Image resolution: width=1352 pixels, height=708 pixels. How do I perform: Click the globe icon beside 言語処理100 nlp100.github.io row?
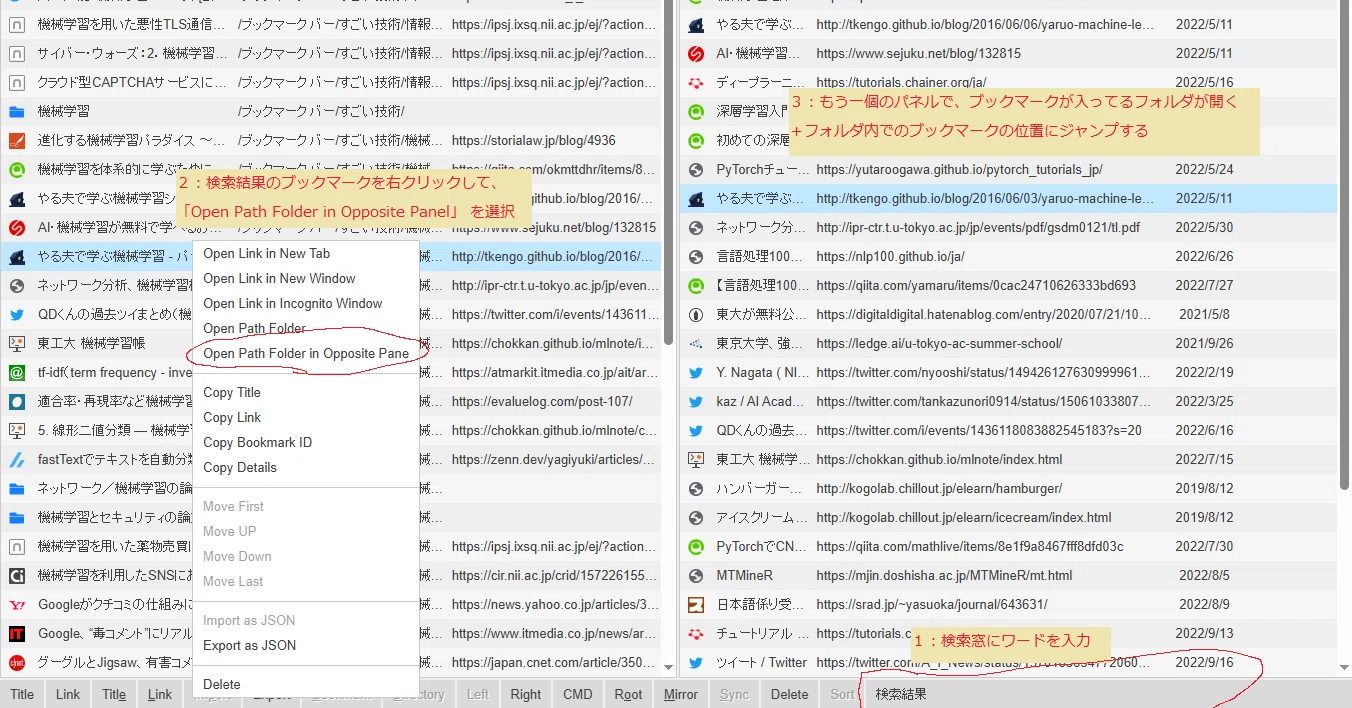click(x=697, y=256)
